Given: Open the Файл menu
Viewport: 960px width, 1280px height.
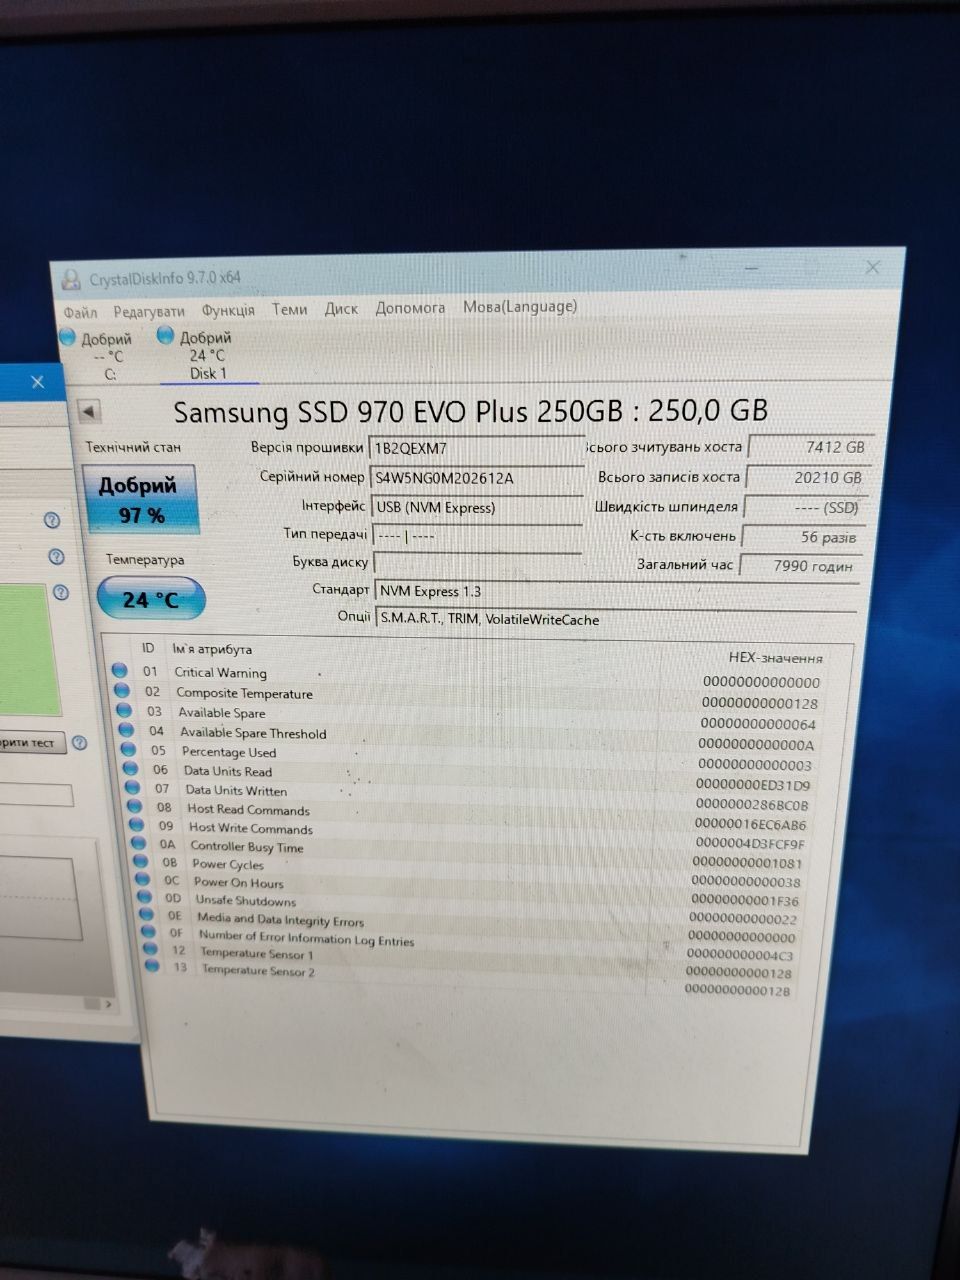Looking at the screenshot, I should (x=80, y=312).
